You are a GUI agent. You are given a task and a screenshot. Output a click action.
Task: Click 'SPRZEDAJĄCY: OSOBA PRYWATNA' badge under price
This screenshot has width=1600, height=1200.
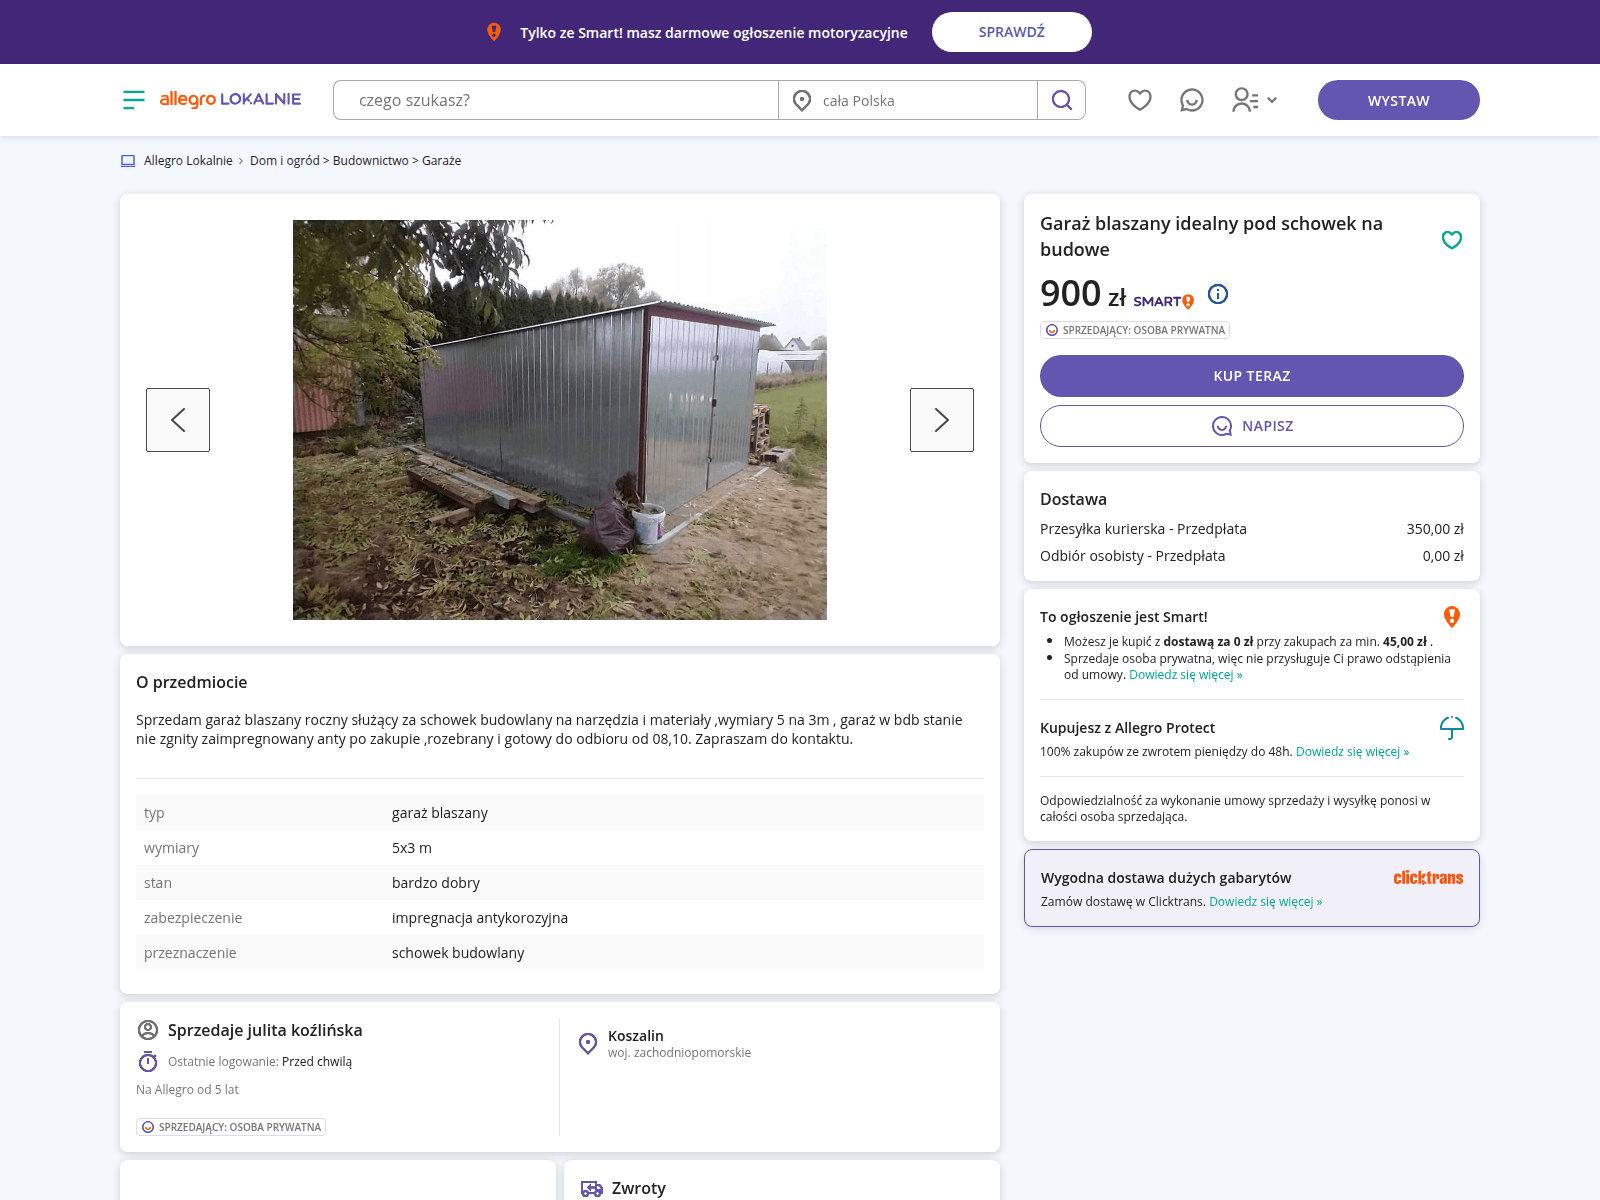tap(1135, 330)
